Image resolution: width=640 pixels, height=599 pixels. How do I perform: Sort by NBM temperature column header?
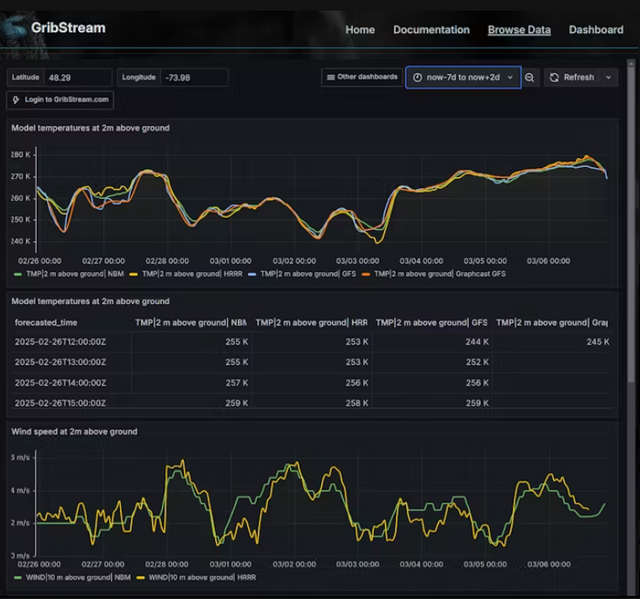(191, 322)
